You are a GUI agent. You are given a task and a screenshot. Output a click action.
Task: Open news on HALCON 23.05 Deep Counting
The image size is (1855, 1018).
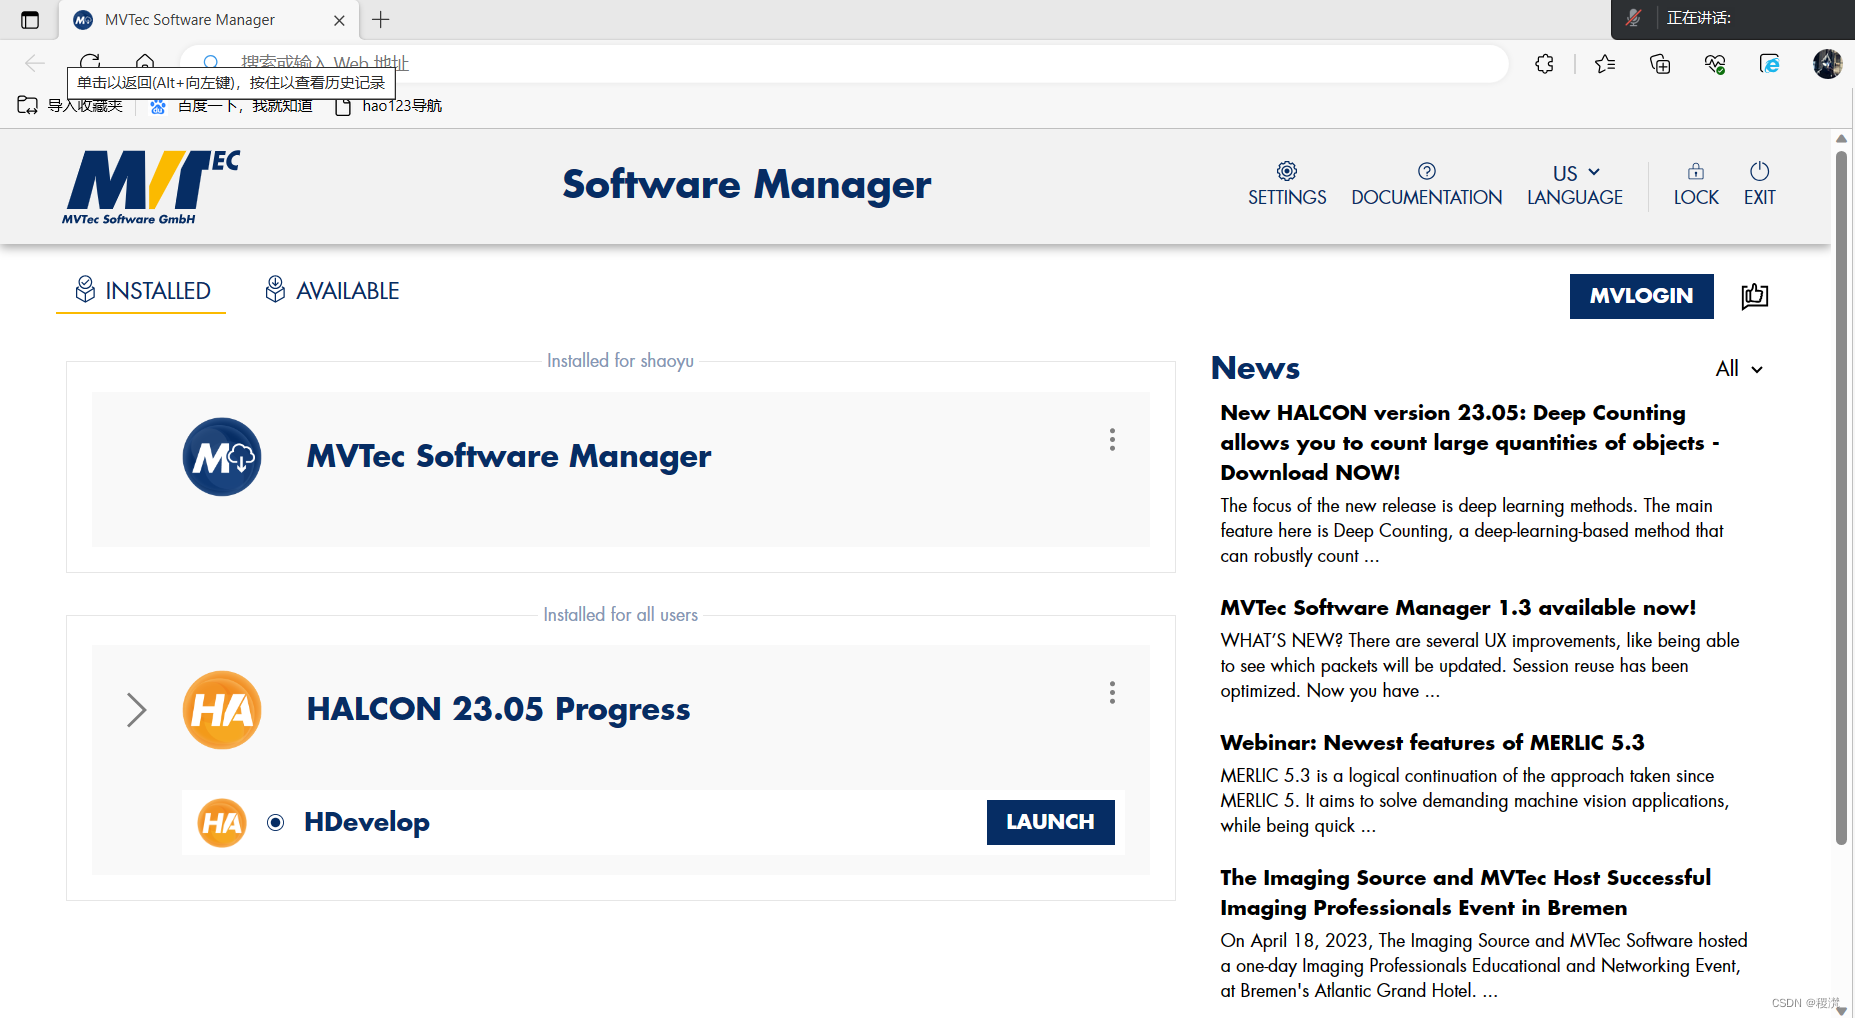(1469, 442)
